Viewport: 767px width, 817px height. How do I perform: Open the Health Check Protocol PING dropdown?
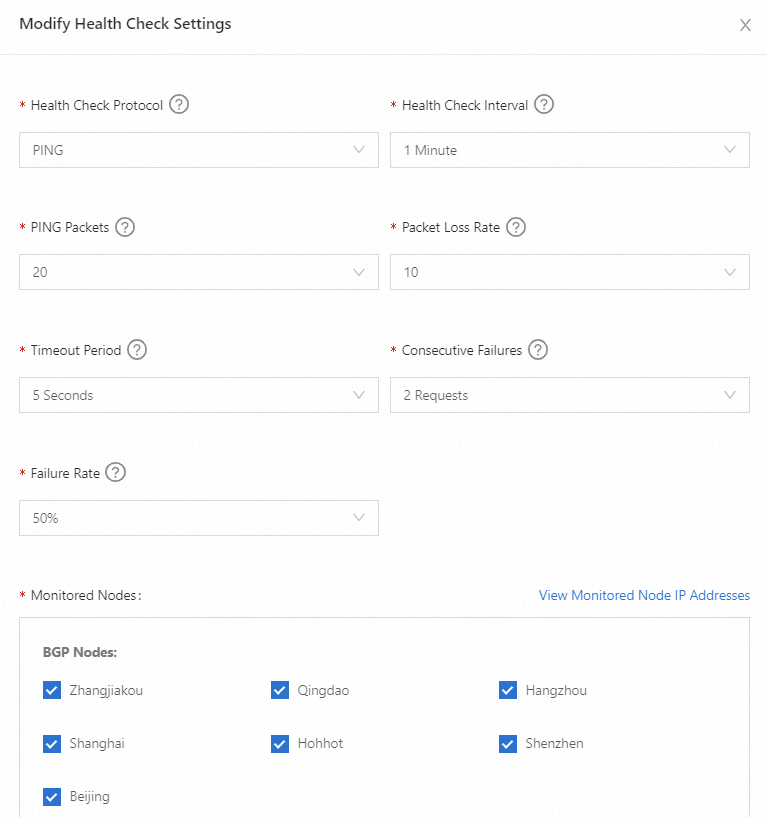pos(199,150)
